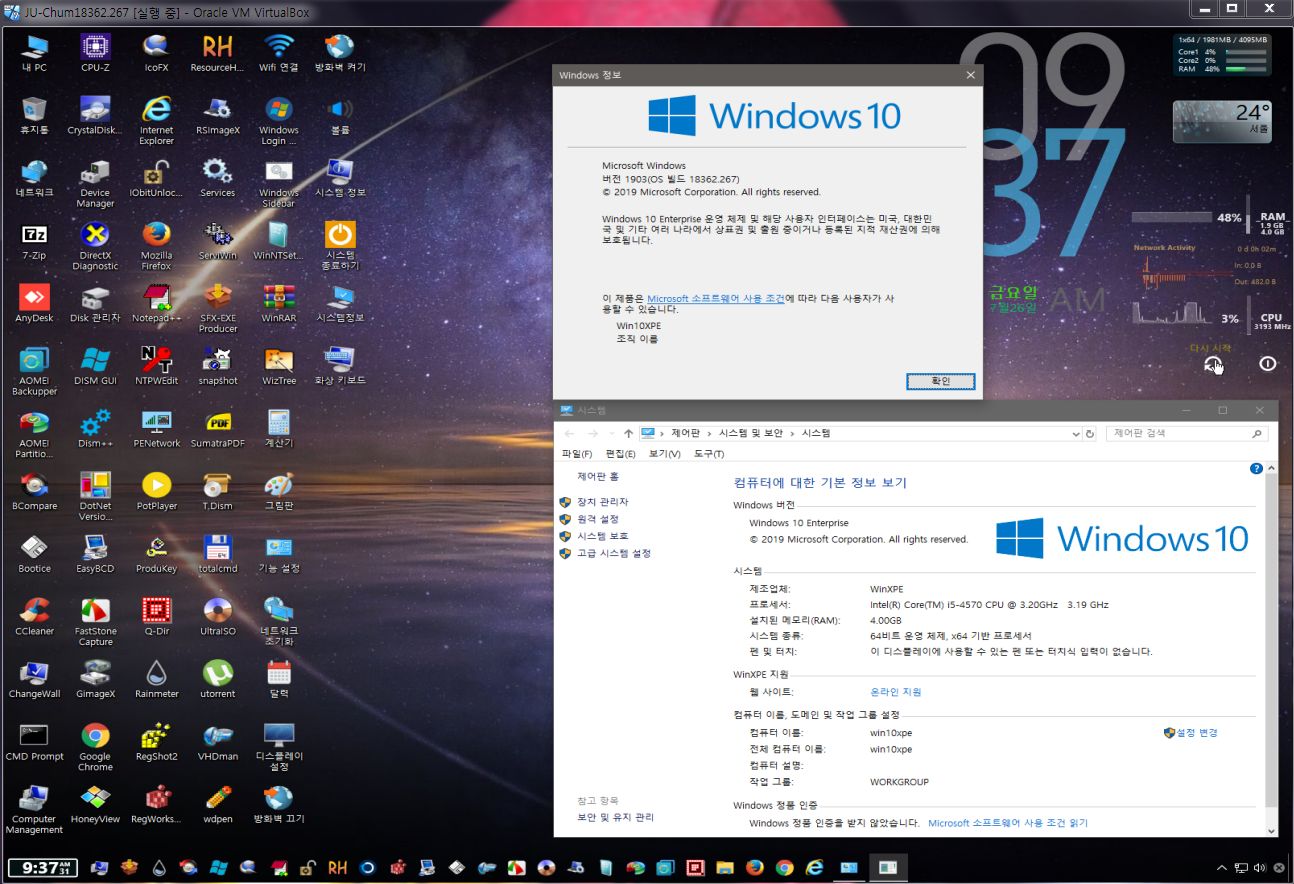
Task: Click Firefox icon in the taskbar
Action: click(755, 868)
